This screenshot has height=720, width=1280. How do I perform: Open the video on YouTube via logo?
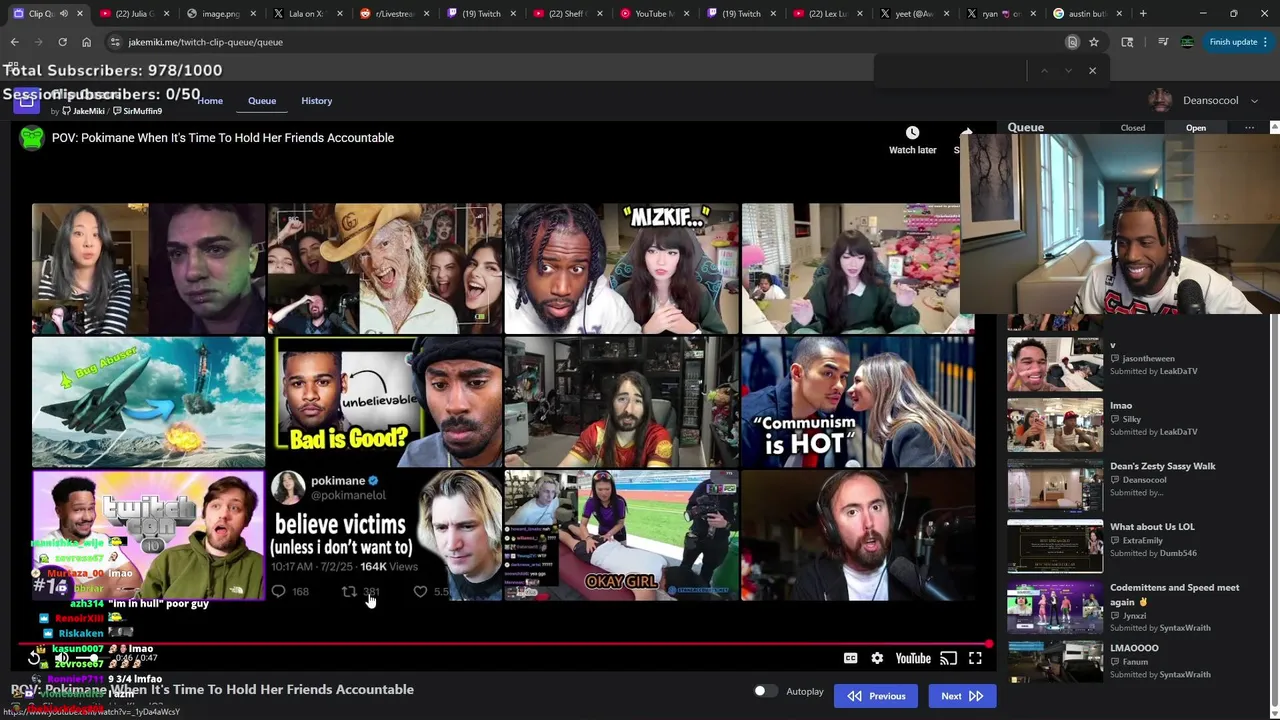[x=913, y=658]
